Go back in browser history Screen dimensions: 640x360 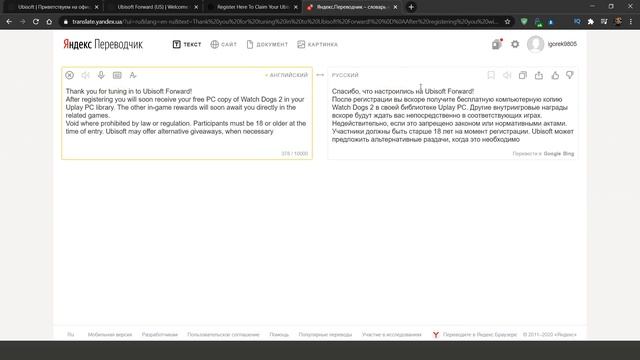pyautogui.click(x=9, y=22)
